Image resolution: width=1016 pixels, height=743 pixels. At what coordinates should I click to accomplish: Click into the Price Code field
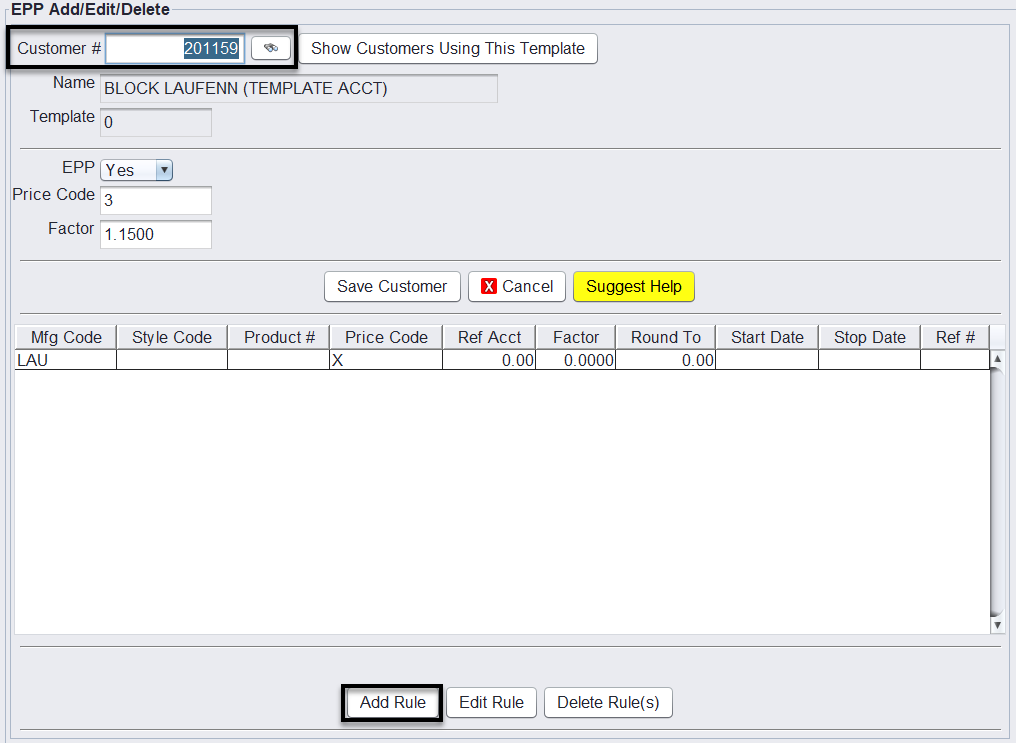[156, 201]
